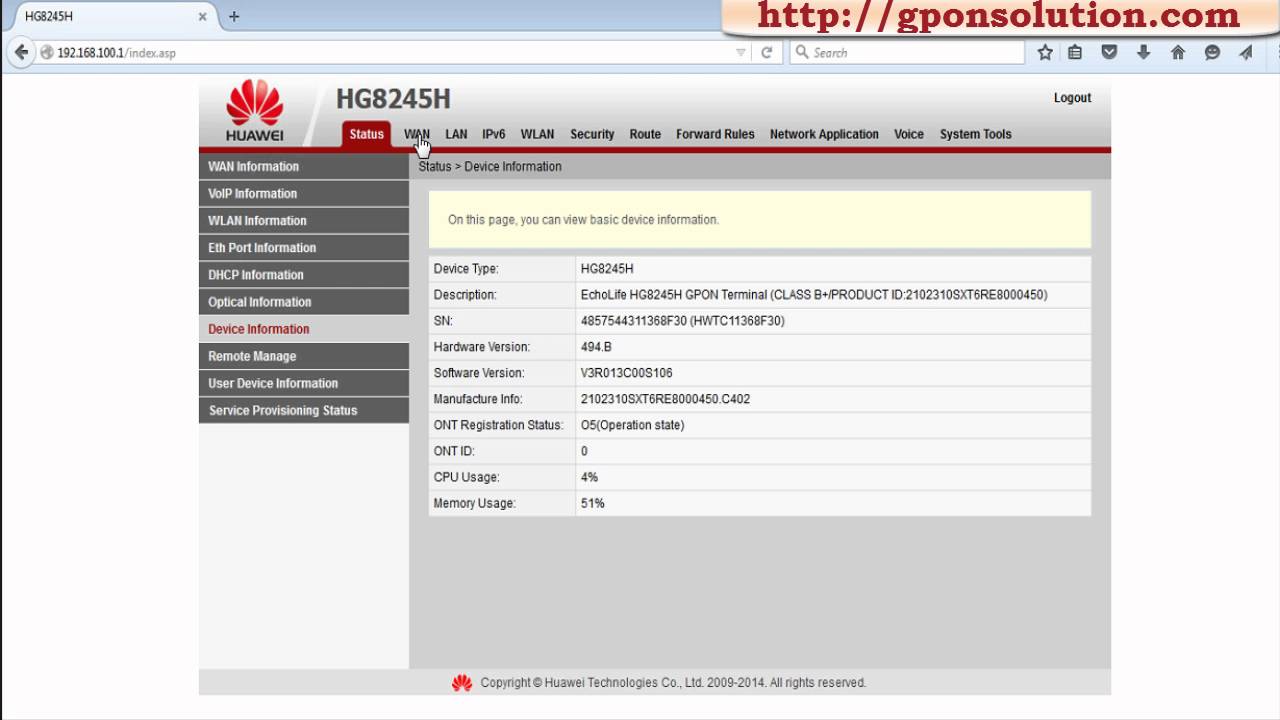Image resolution: width=1280 pixels, height=720 pixels.
Task: Click the chat smiley toolbar icon
Action: (1212, 53)
